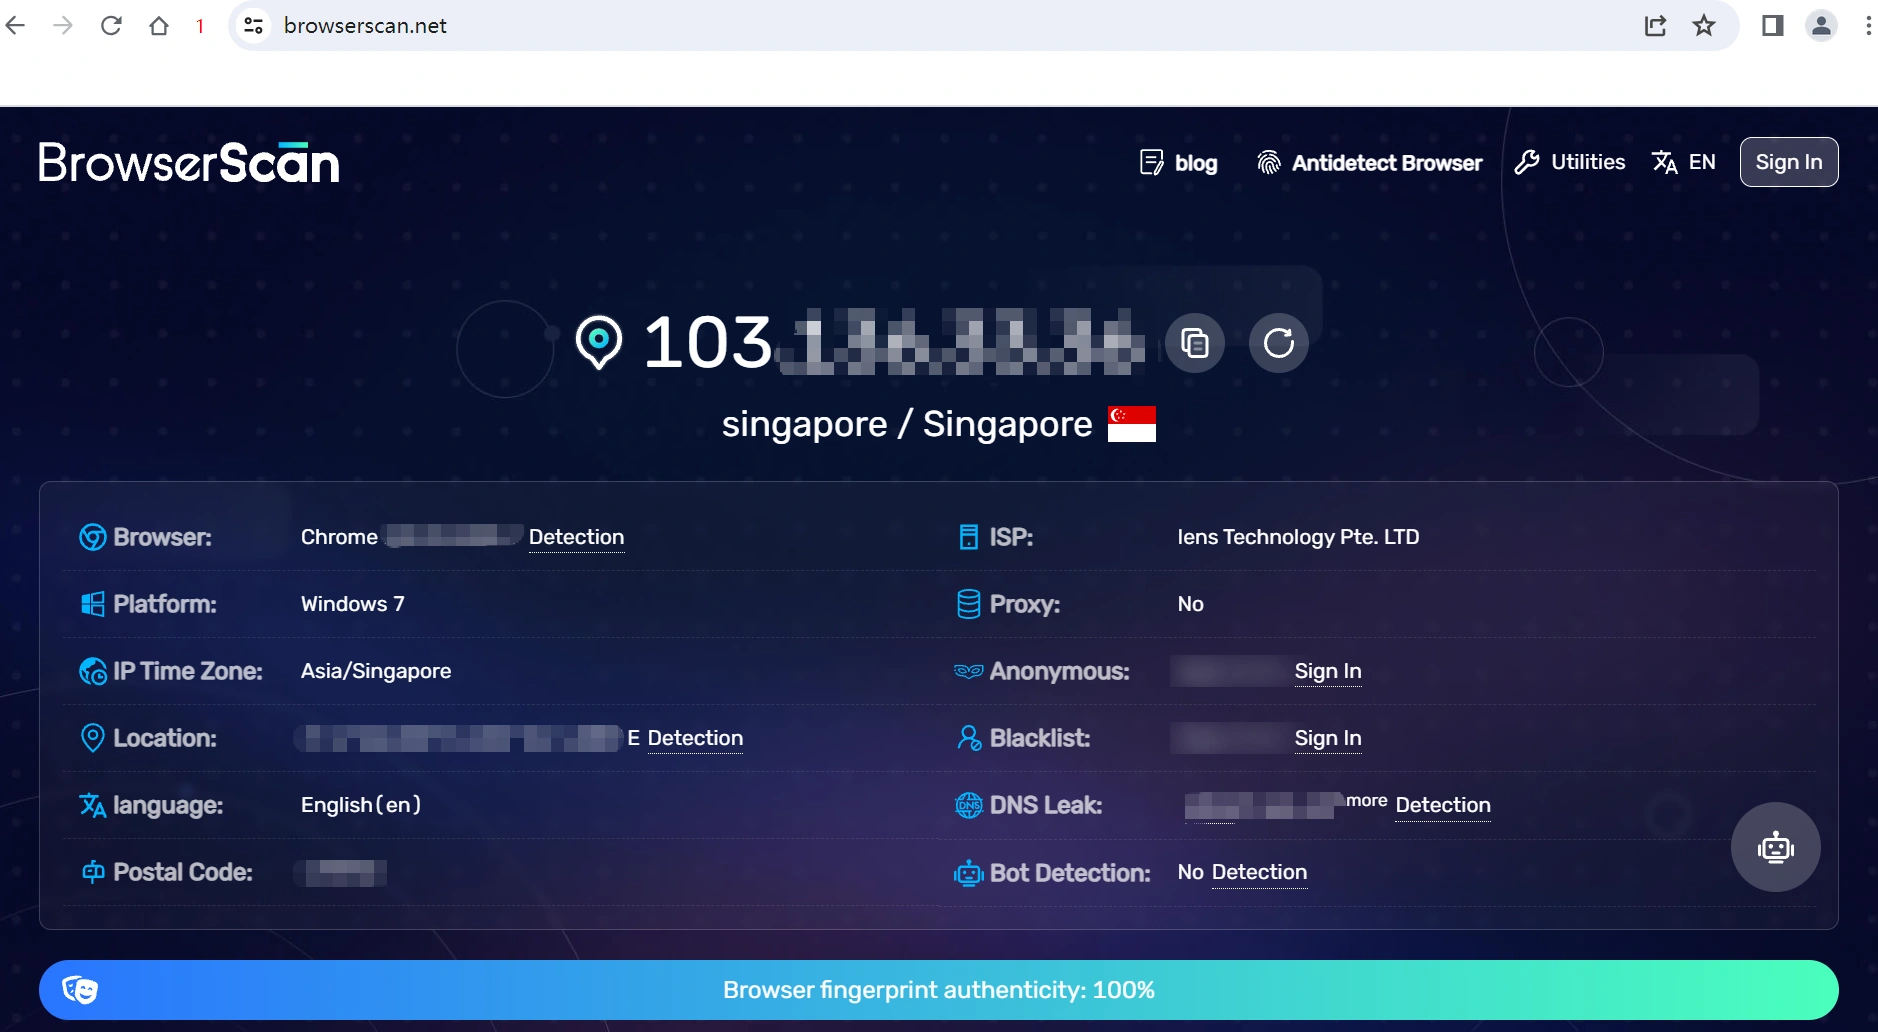Click the Platform Windows icon

click(x=93, y=604)
